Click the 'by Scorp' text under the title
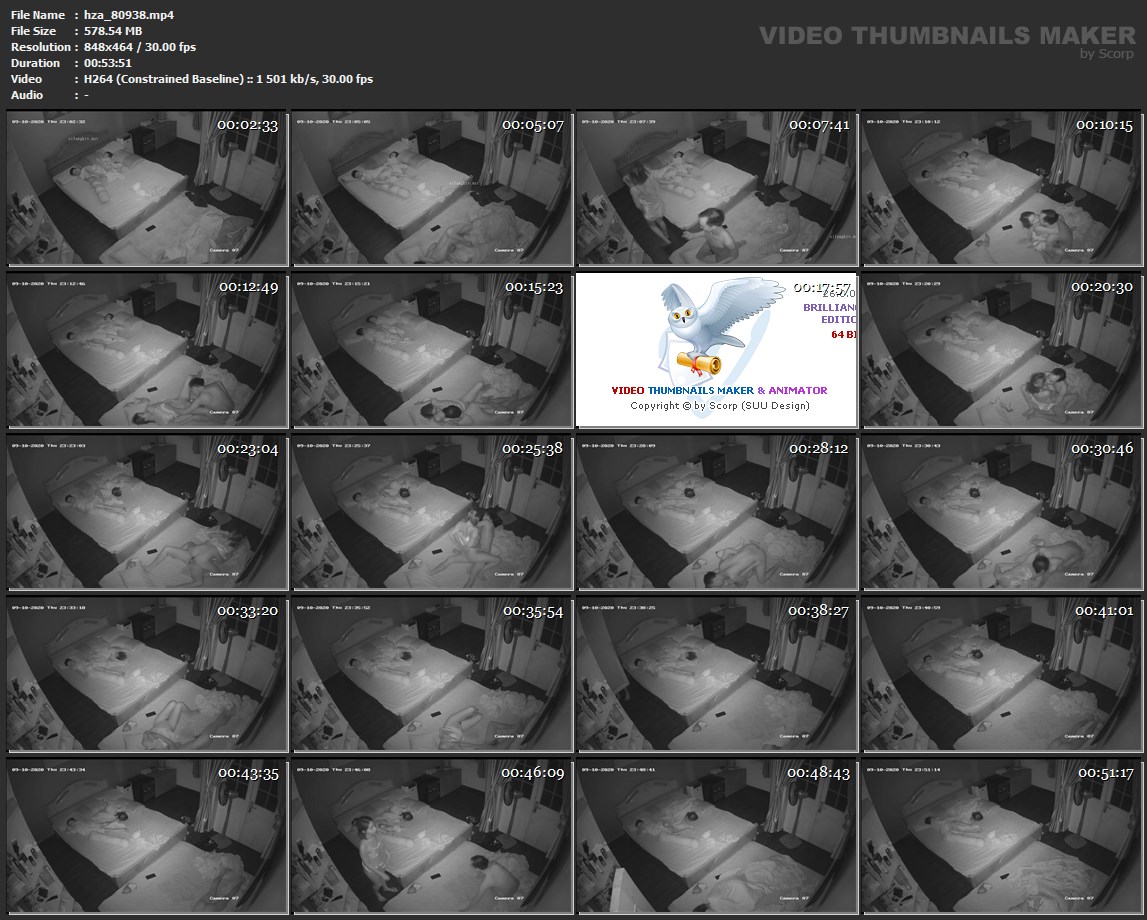The height and width of the screenshot is (920, 1147). pos(1107,54)
